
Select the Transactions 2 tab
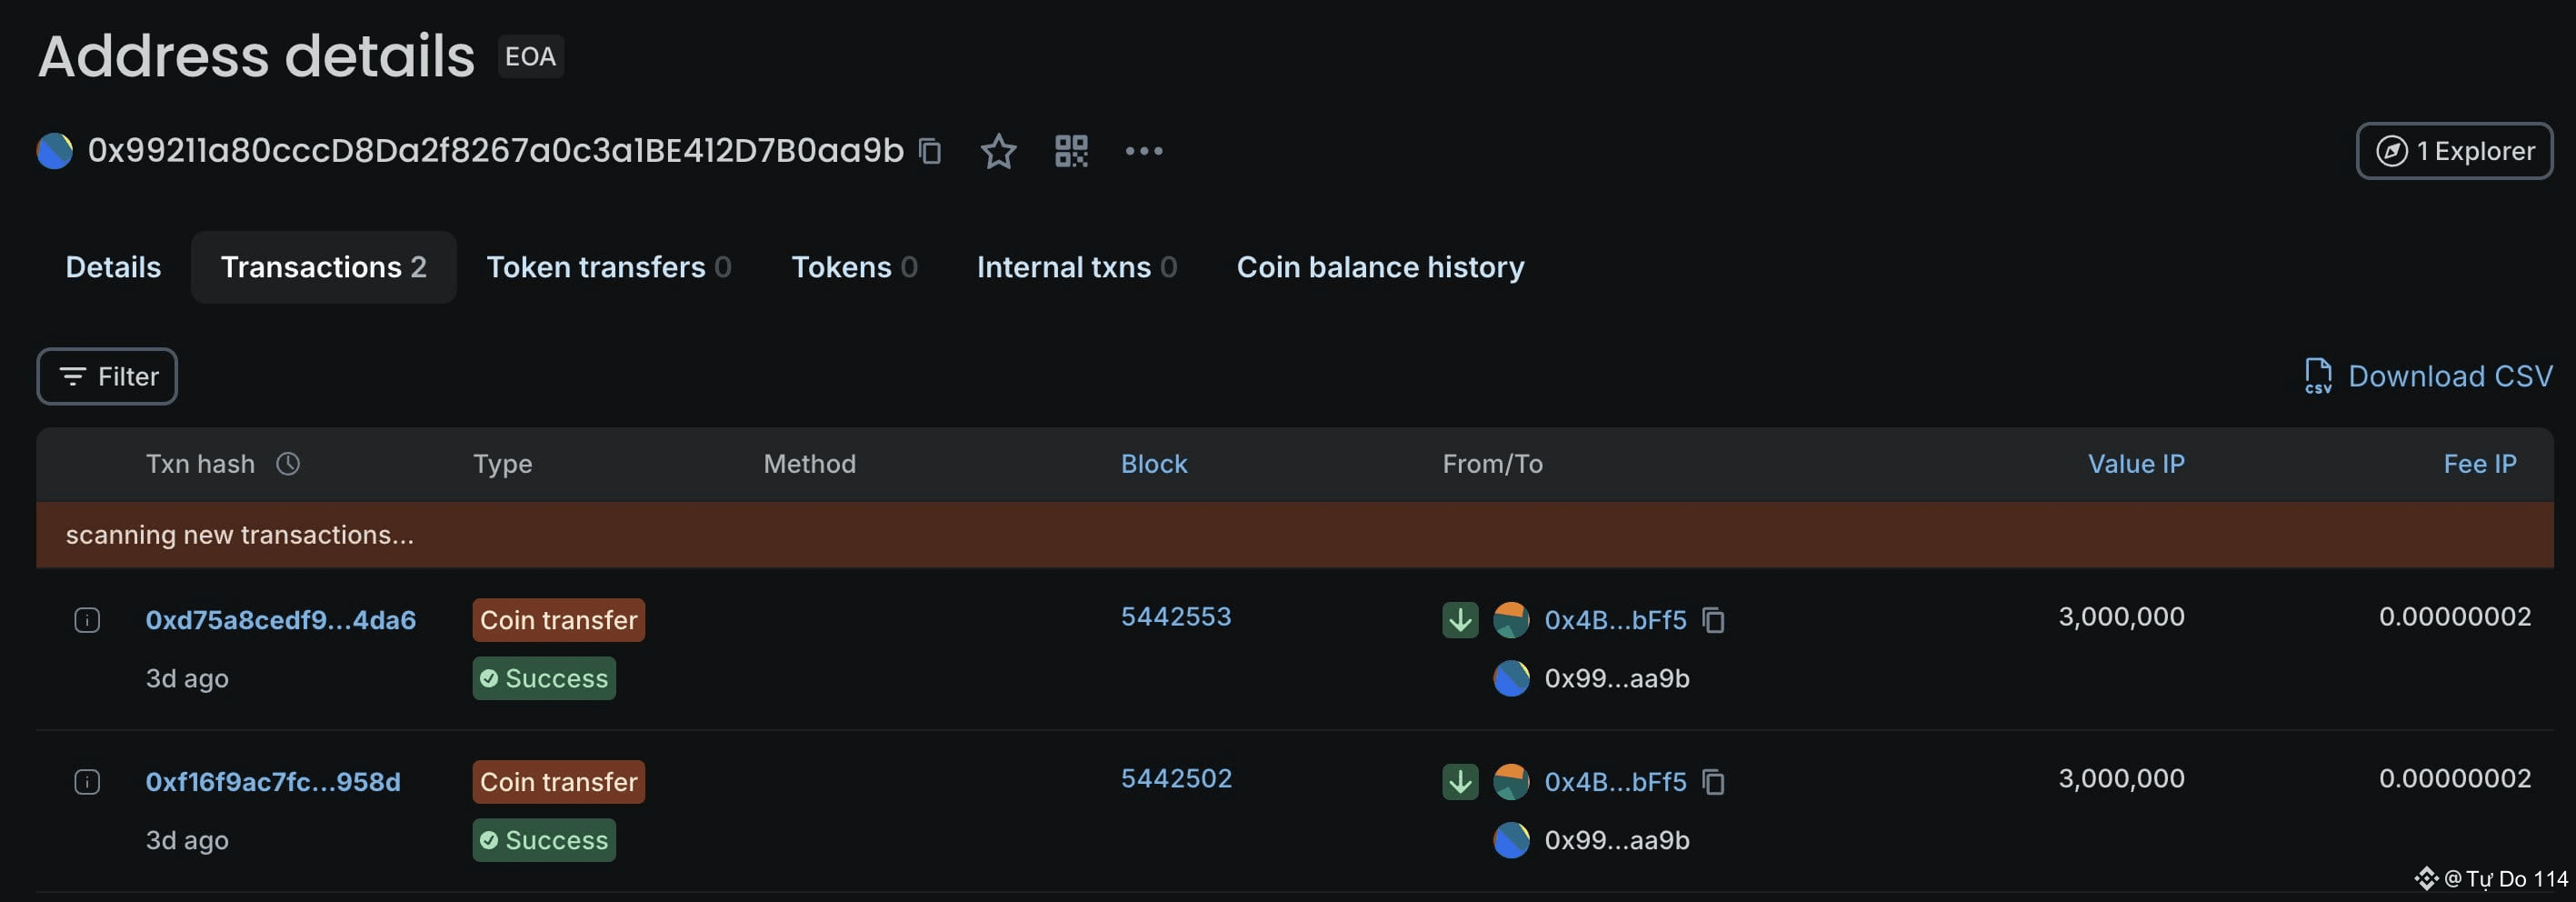tap(323, 267)
